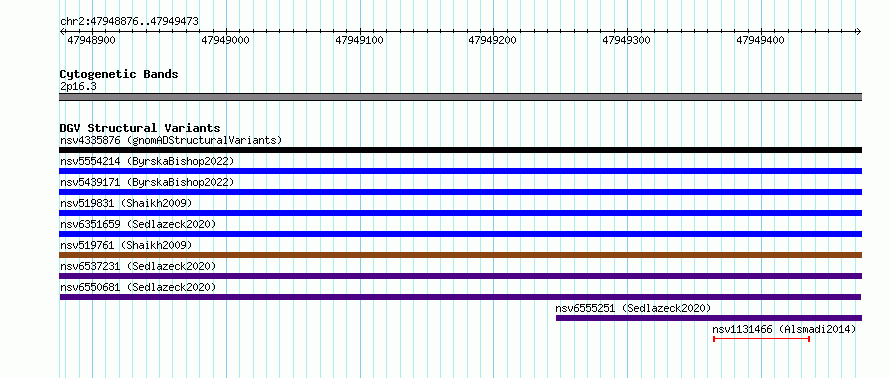Select the blue nsv5439171 variant bar
The width and height of the screenshot is (890, 378).
click(x=460, y=192)
